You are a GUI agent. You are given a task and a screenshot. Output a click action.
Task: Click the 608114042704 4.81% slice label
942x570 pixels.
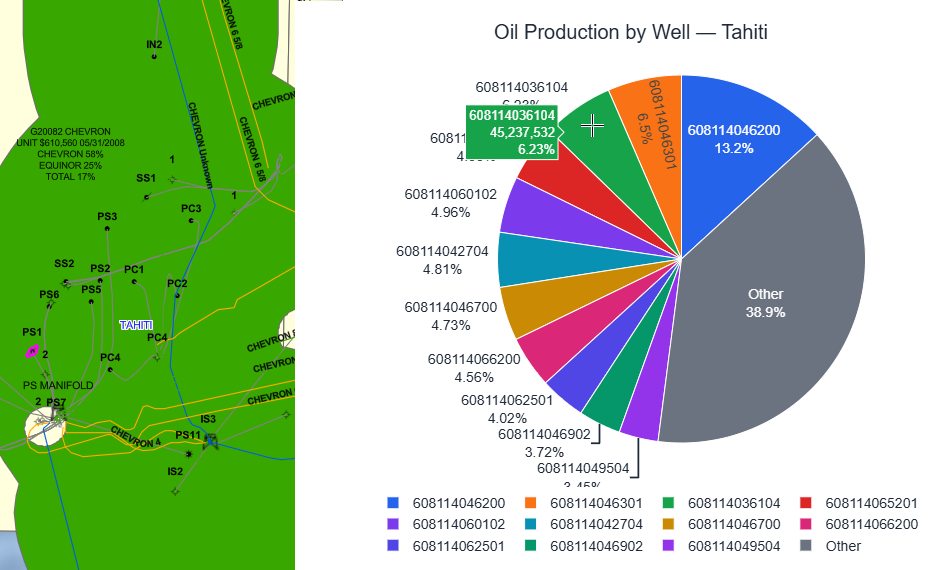tap(442, 260)
